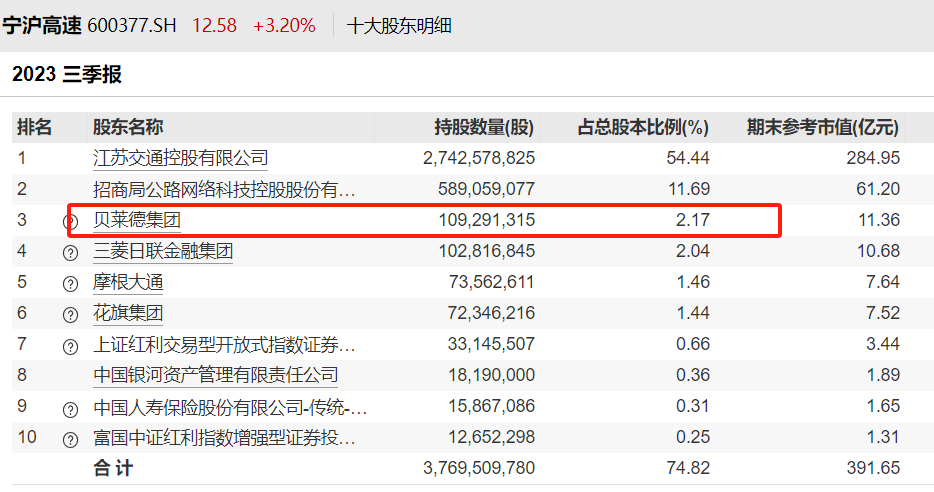Click the 股东名称 column header

coord(128,127)
